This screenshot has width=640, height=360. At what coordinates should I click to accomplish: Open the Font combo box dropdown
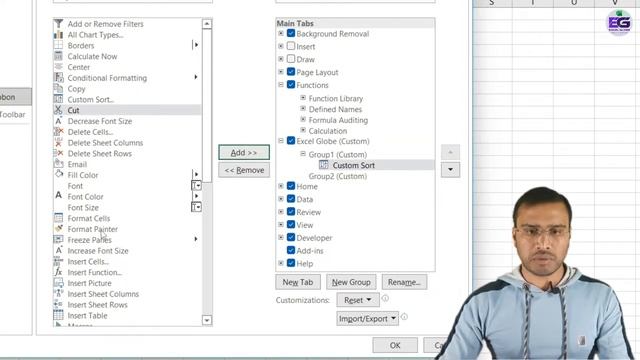[196, 186]
